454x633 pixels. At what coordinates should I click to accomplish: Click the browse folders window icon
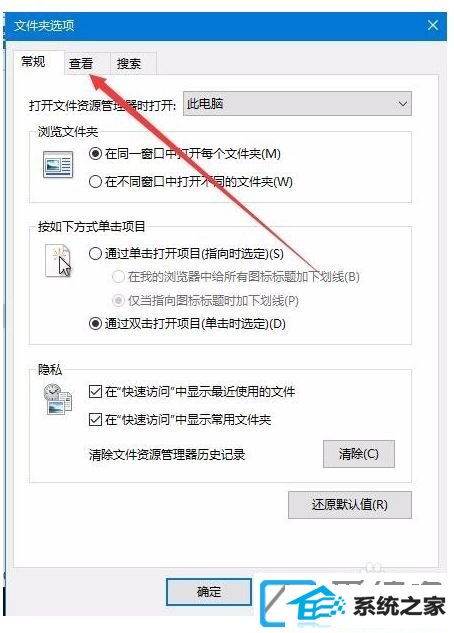pyautogui.click(x=58, y=164)
